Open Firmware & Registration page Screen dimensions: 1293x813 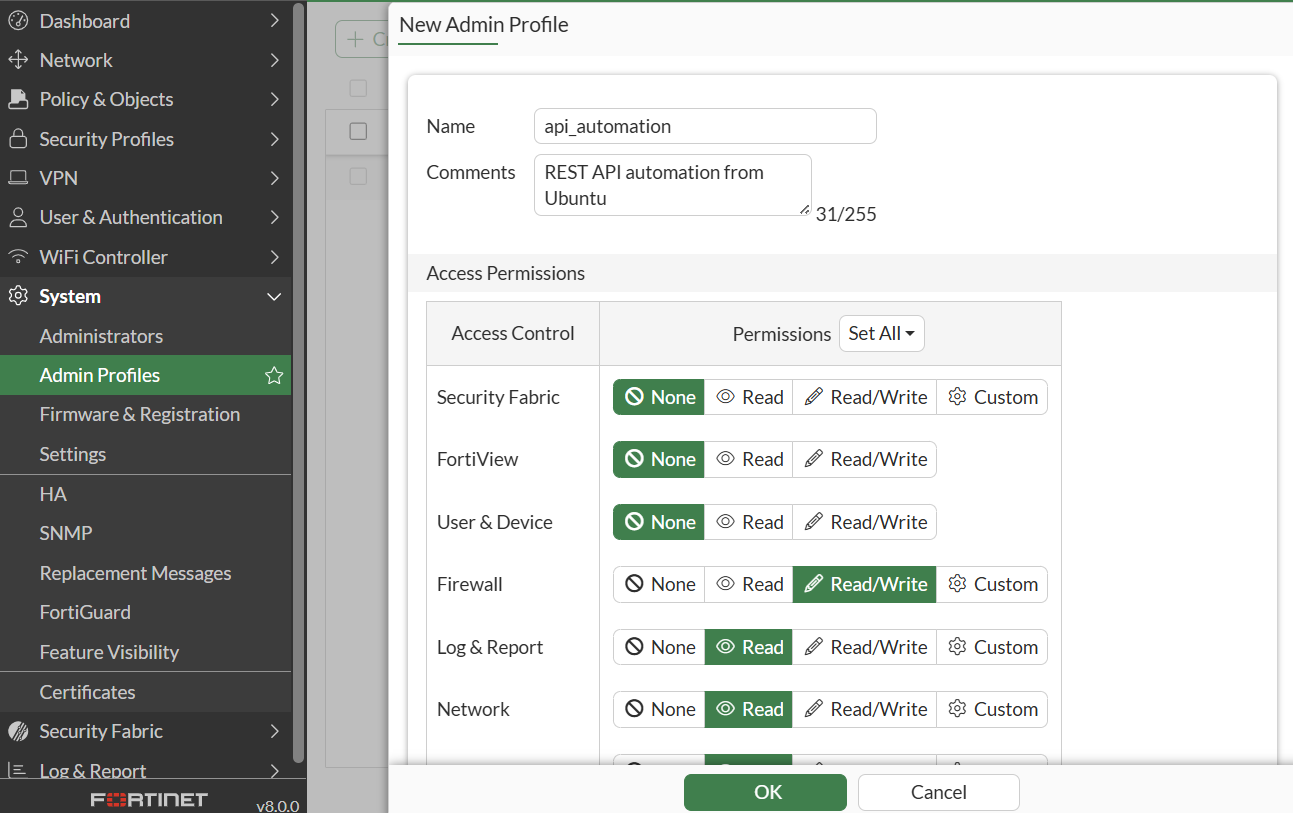pyautogui.click(x=146, y=414)
